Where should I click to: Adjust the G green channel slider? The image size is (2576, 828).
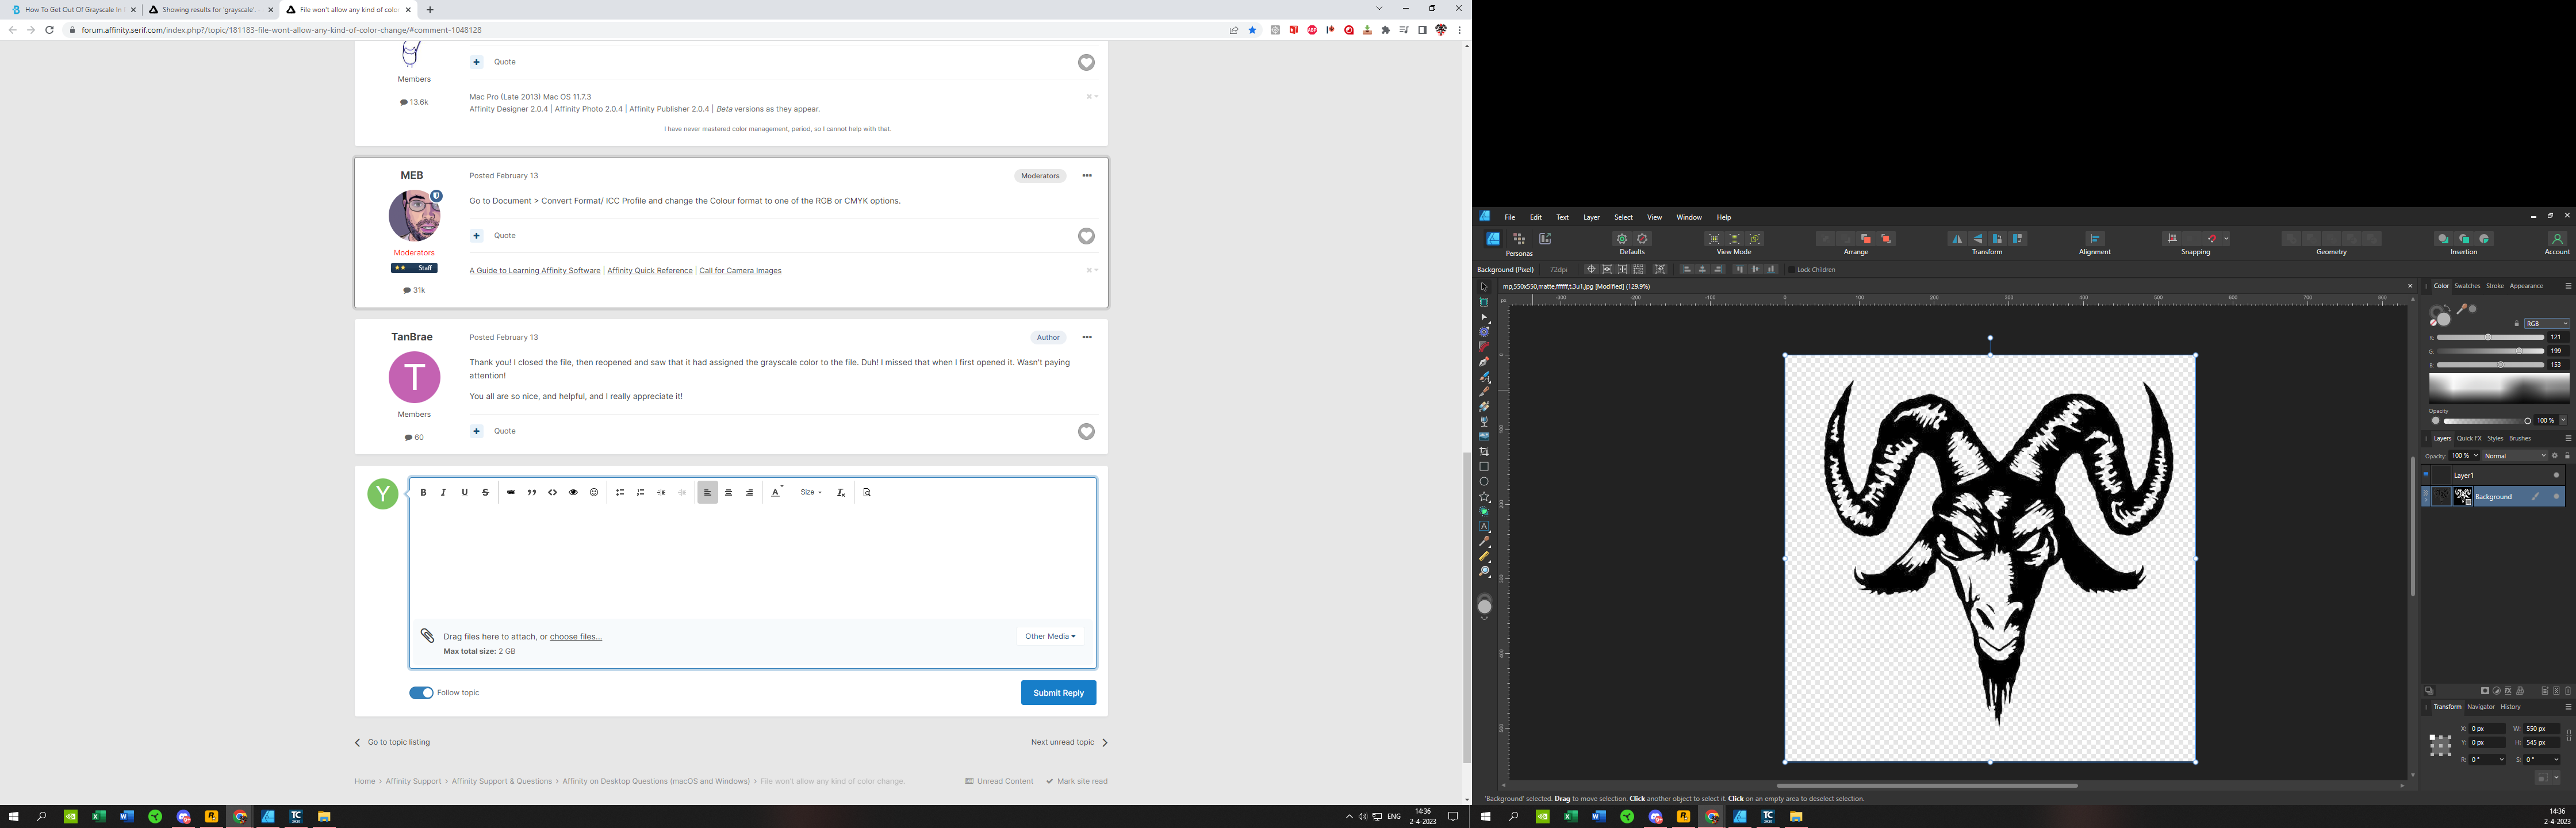tap(2490, 352)
